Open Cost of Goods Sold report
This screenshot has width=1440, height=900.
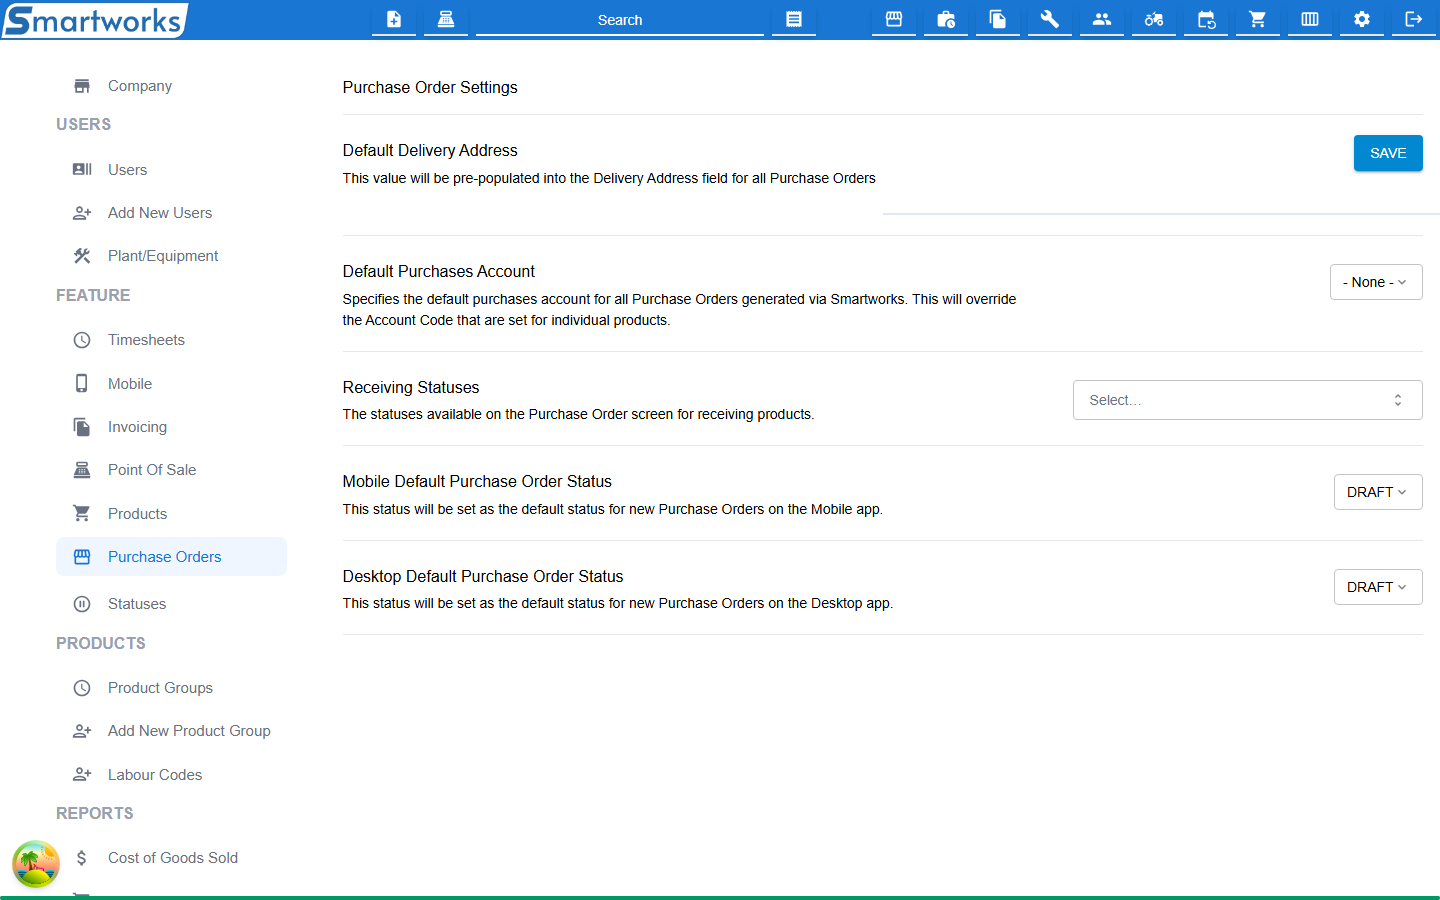click(171, 858)
